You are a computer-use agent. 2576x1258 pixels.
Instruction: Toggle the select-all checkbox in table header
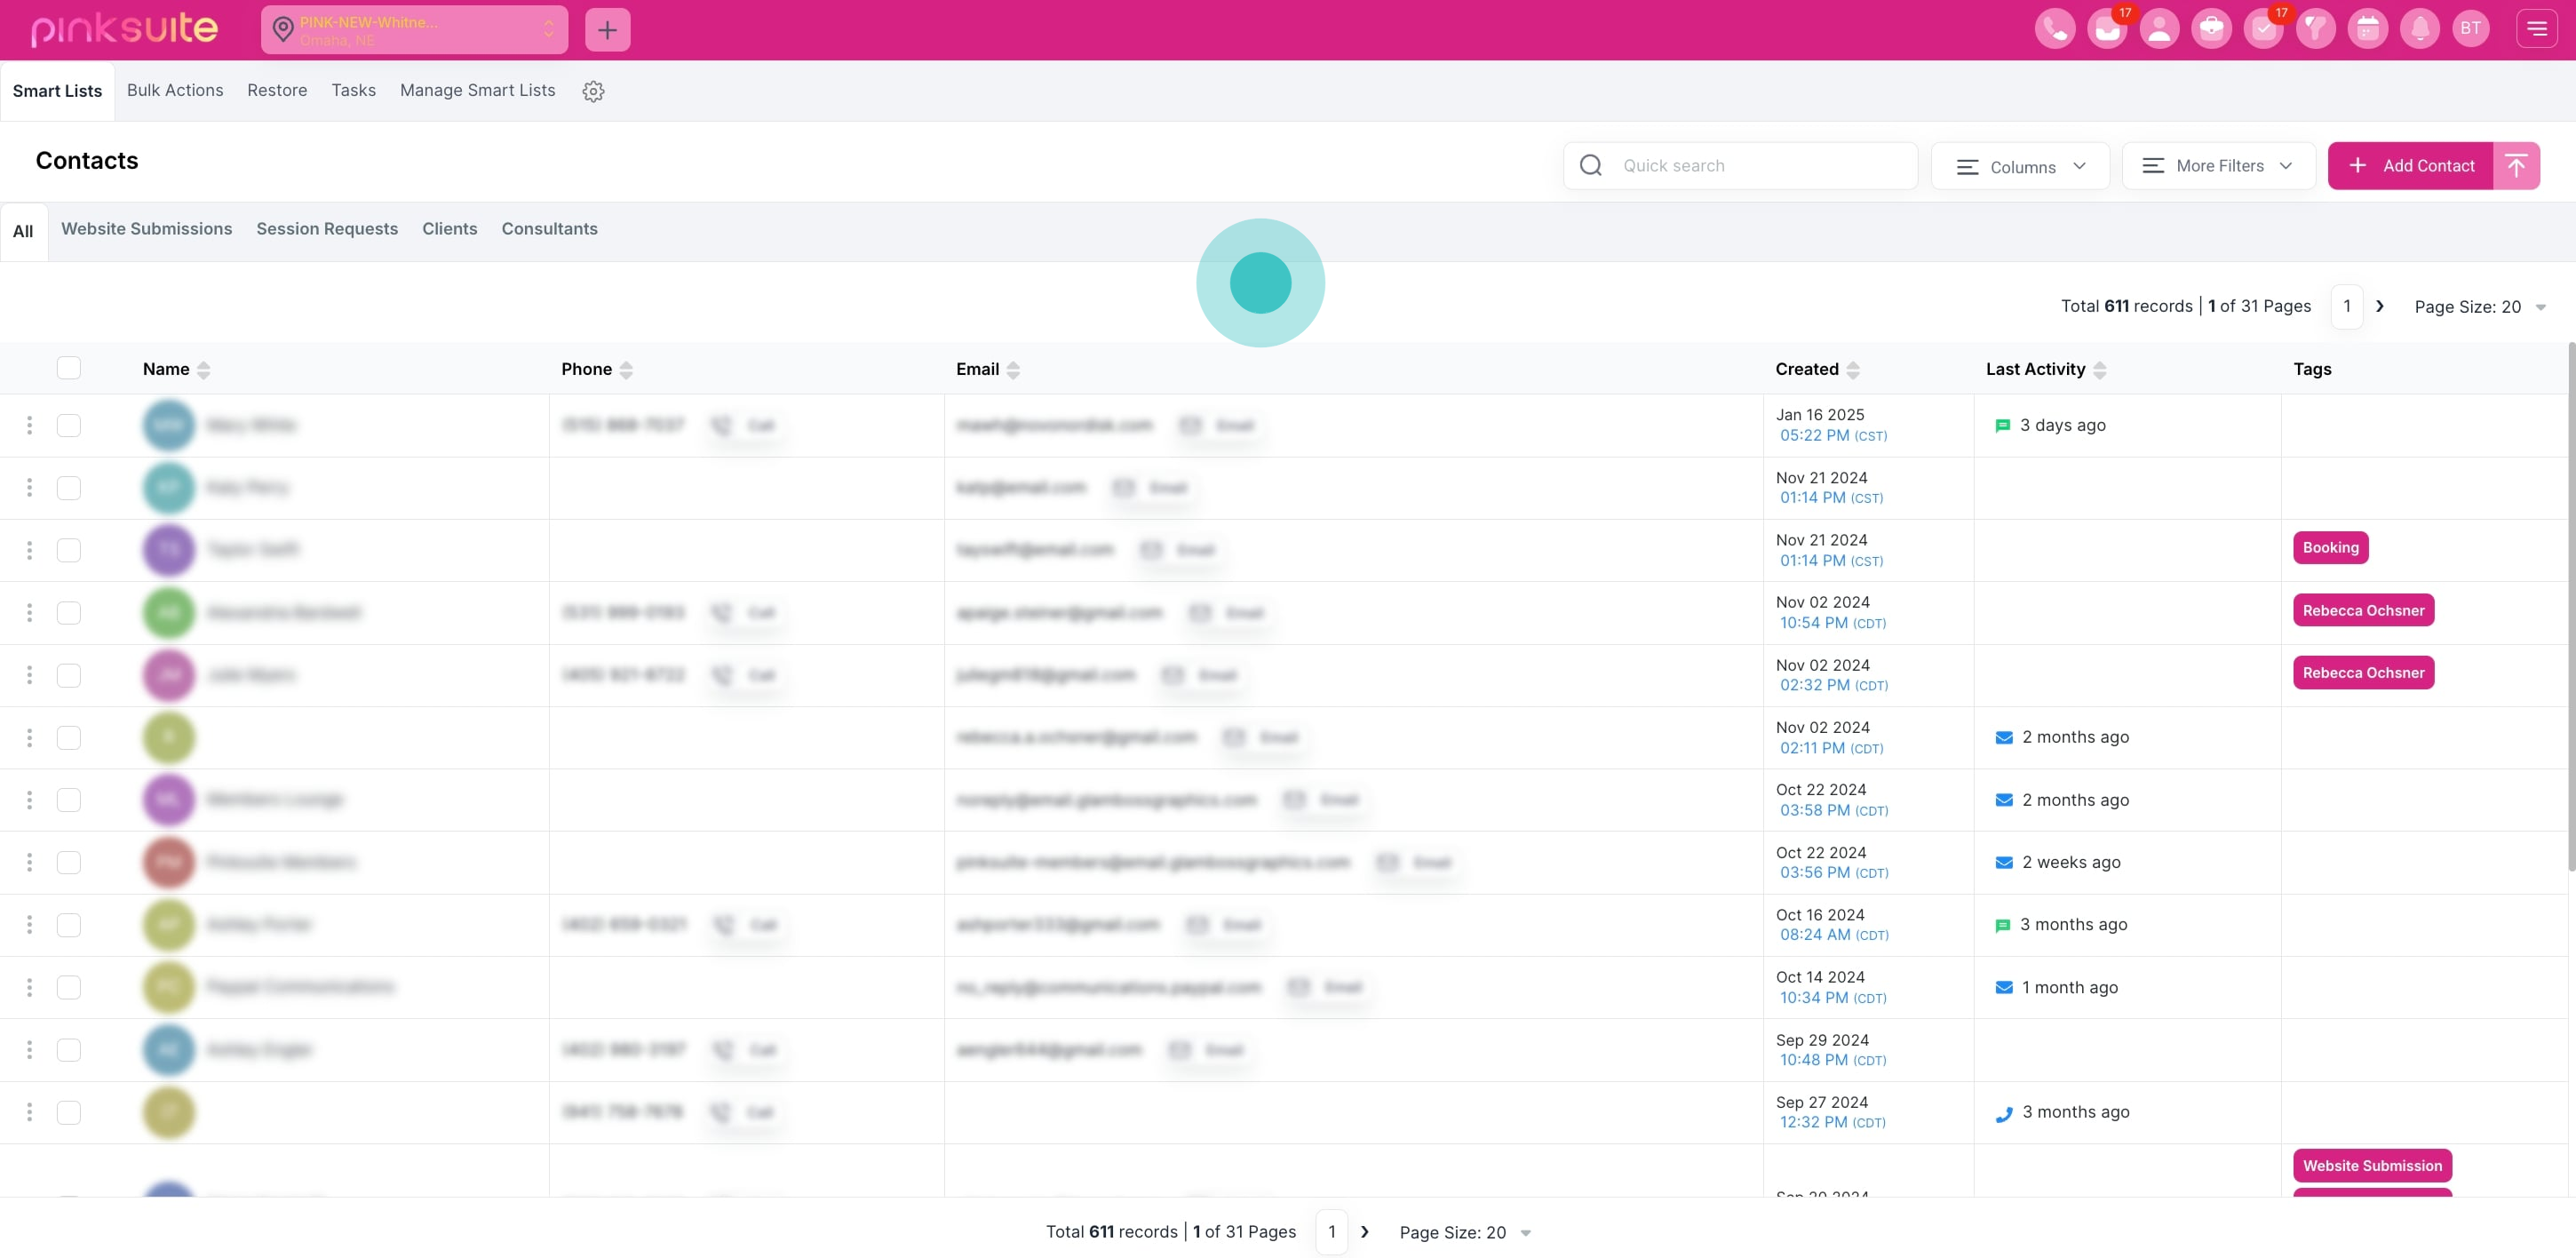tap(69, 368)
